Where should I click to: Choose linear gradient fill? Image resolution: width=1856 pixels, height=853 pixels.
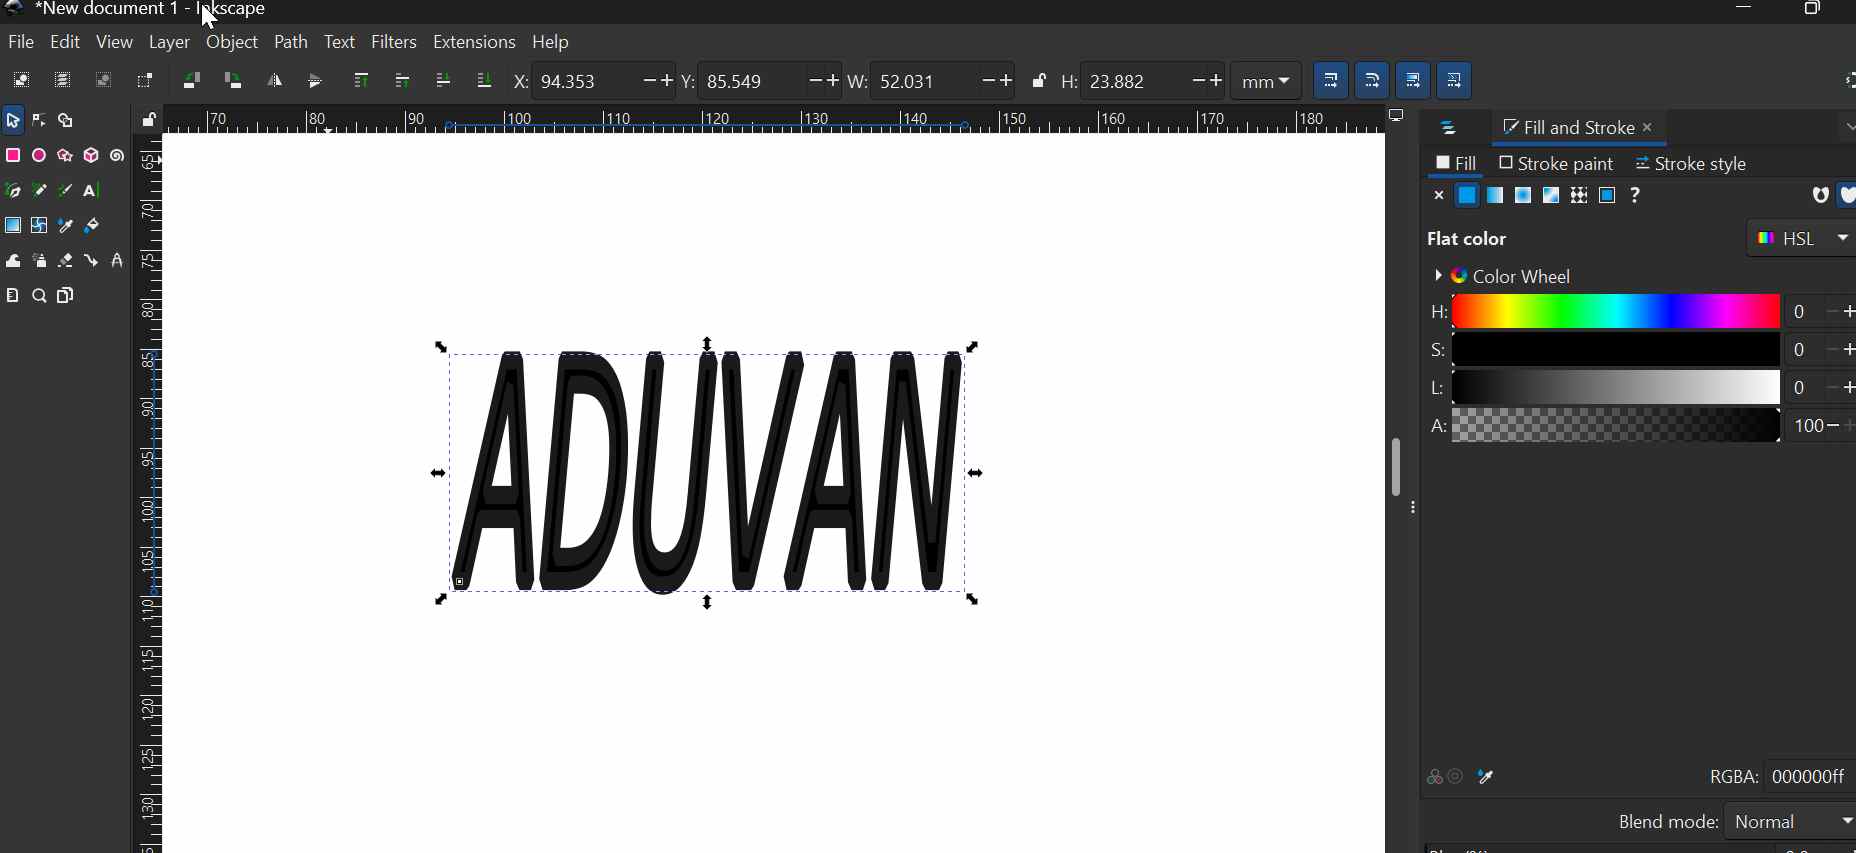(1495, 196)
